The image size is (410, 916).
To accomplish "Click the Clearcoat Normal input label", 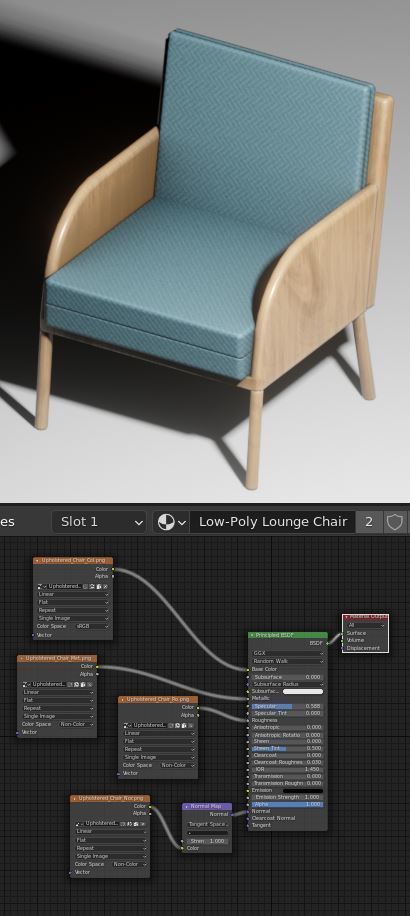I will point(272,818).
